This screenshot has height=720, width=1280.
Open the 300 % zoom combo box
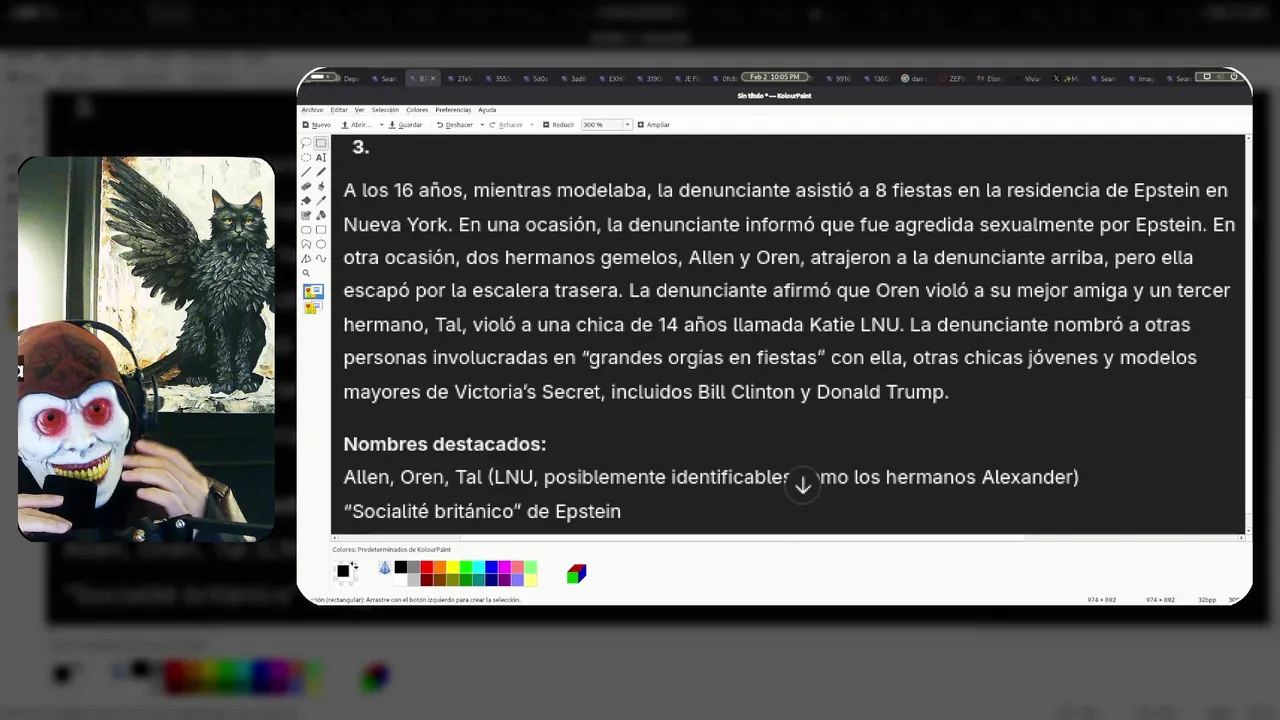point(606,125)
